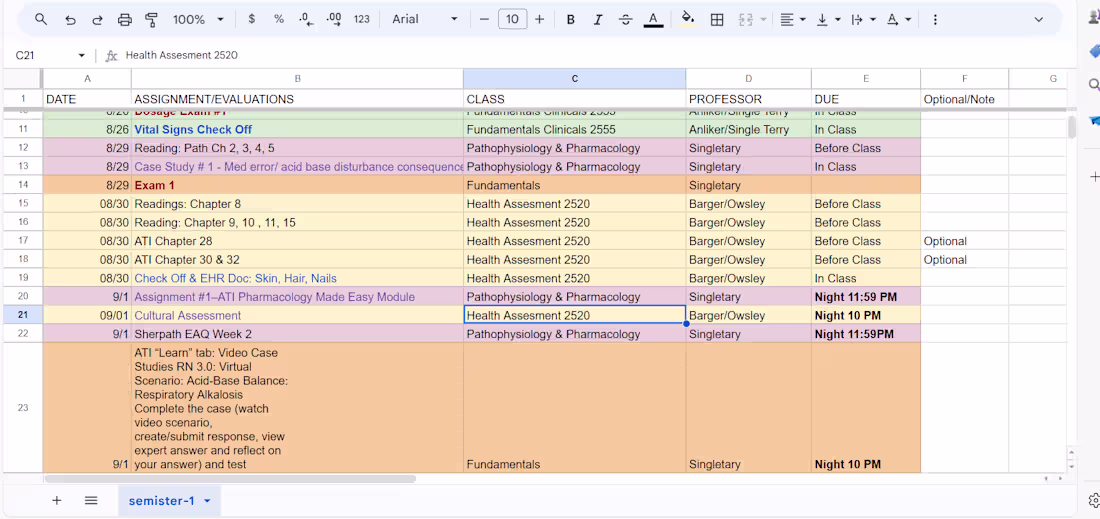Click the vertical scrollbar thumb
This screenshot has width=1100, height=519.
coord(1071,128)
